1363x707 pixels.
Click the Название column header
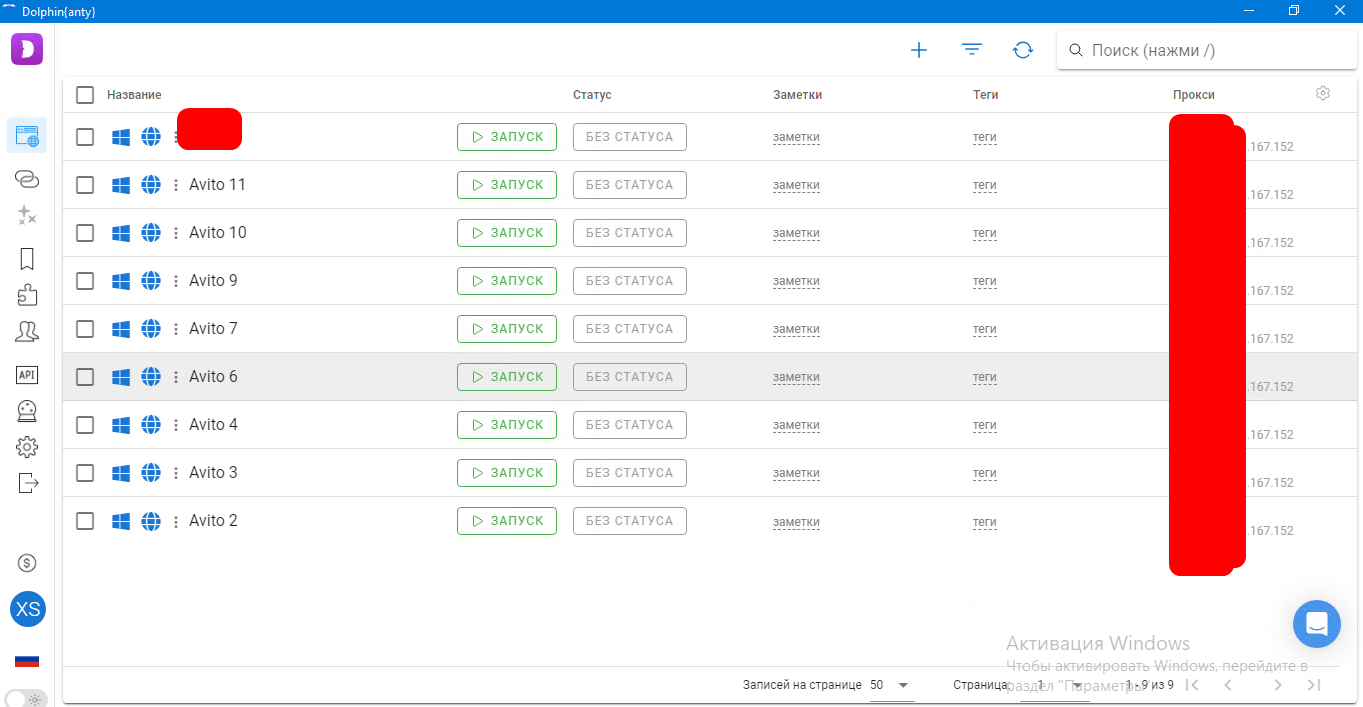point(134,95)
